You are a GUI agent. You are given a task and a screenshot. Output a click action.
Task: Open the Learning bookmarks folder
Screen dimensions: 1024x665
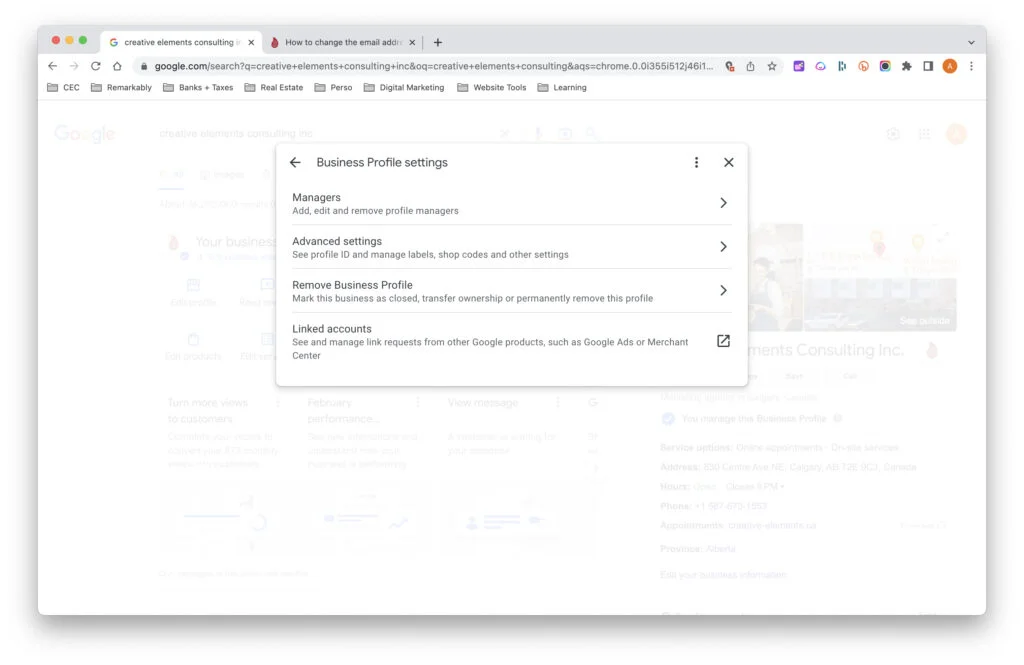562,88
